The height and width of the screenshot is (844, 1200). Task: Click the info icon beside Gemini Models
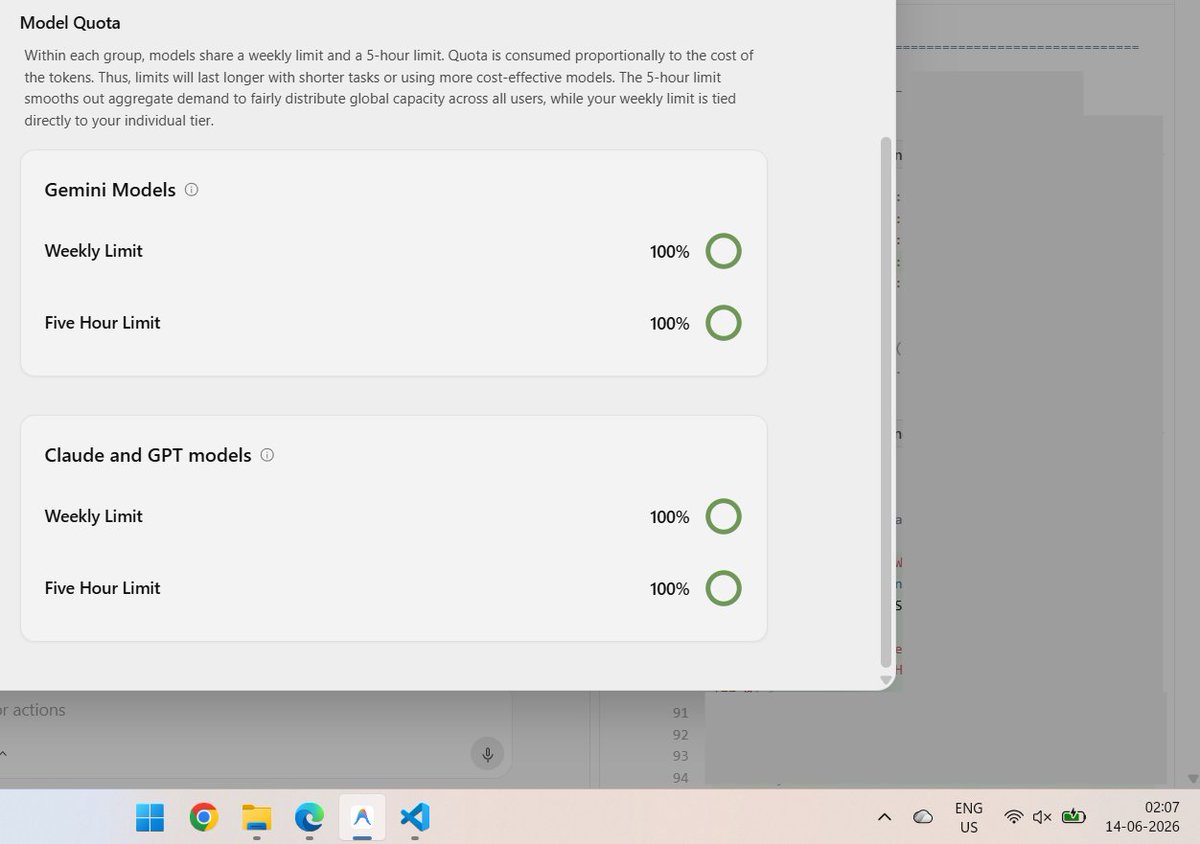(192, 190)
